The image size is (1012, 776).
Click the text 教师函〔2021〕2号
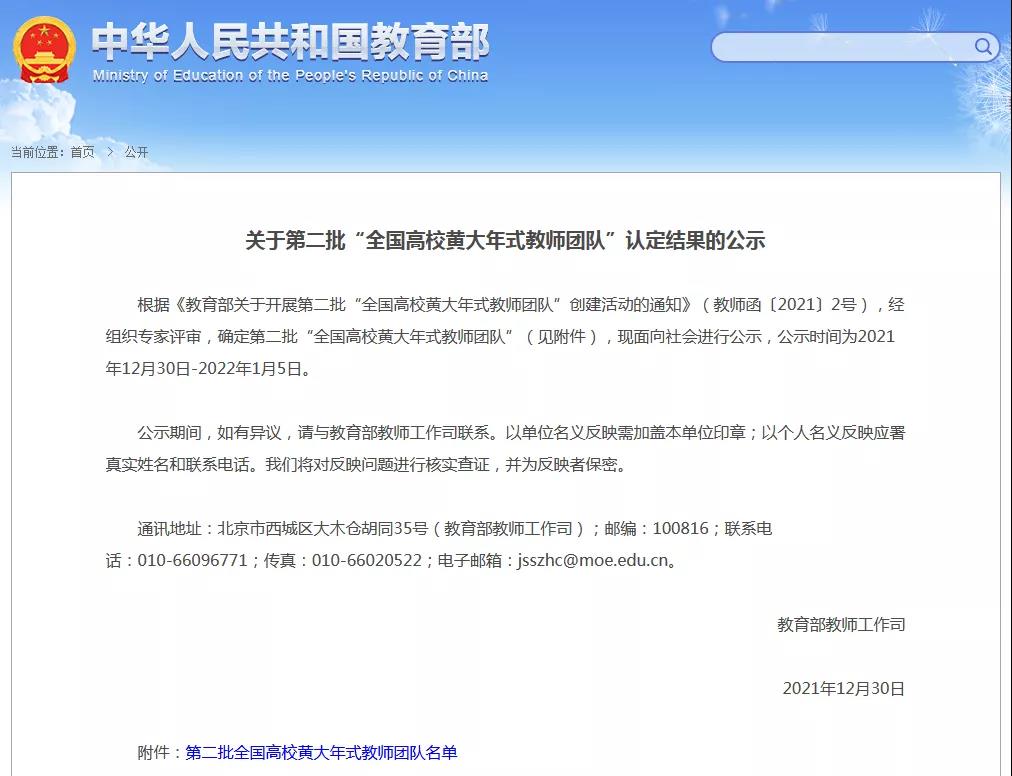point(785,305)
